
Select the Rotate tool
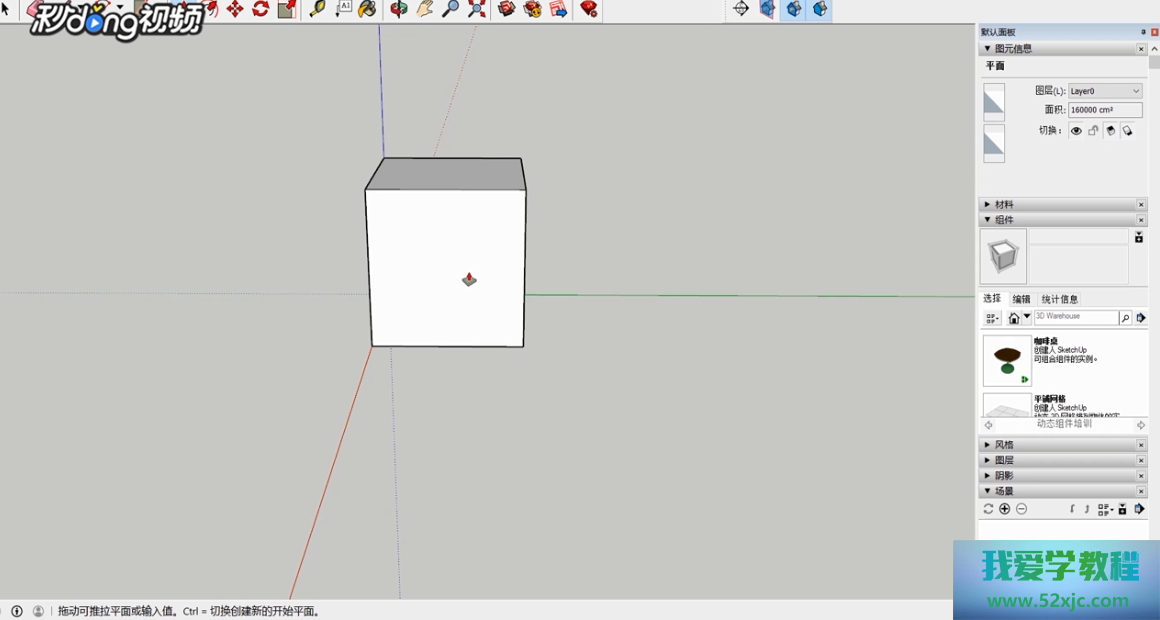[x=261, y=9]
